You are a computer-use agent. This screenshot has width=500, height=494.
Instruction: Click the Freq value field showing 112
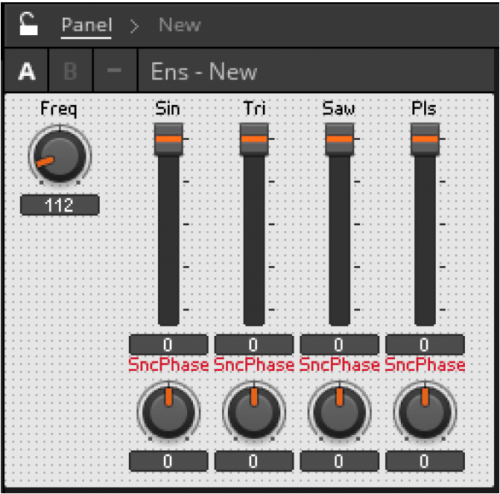point(60,205)
